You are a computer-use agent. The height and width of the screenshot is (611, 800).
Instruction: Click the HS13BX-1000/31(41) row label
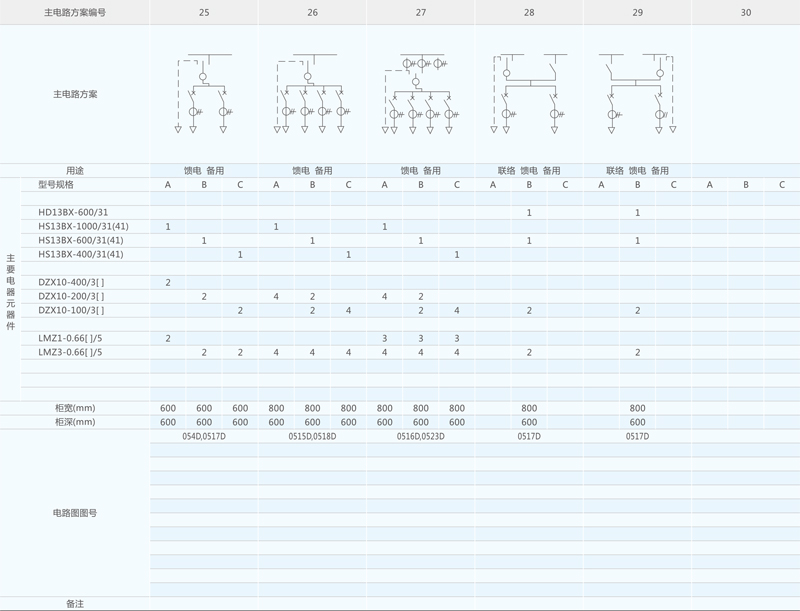83,227
